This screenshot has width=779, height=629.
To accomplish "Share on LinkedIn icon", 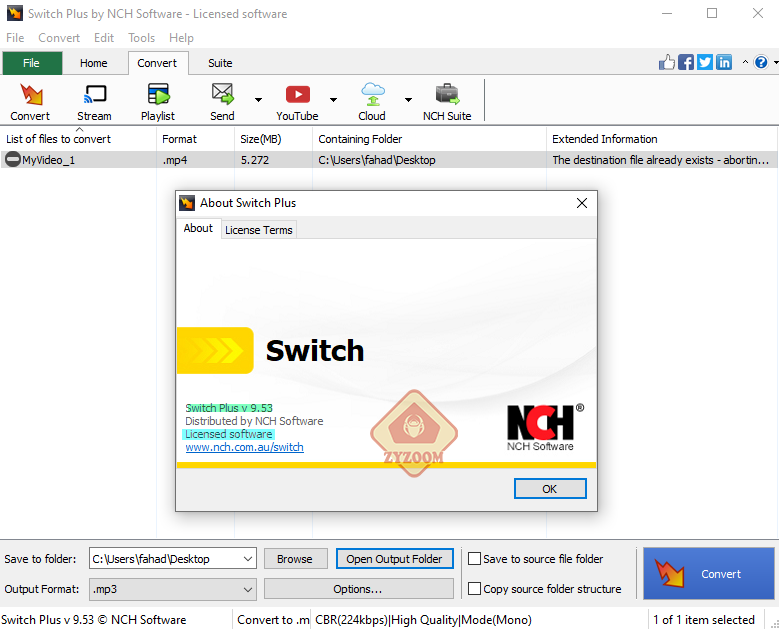I will tap(724, 62).
